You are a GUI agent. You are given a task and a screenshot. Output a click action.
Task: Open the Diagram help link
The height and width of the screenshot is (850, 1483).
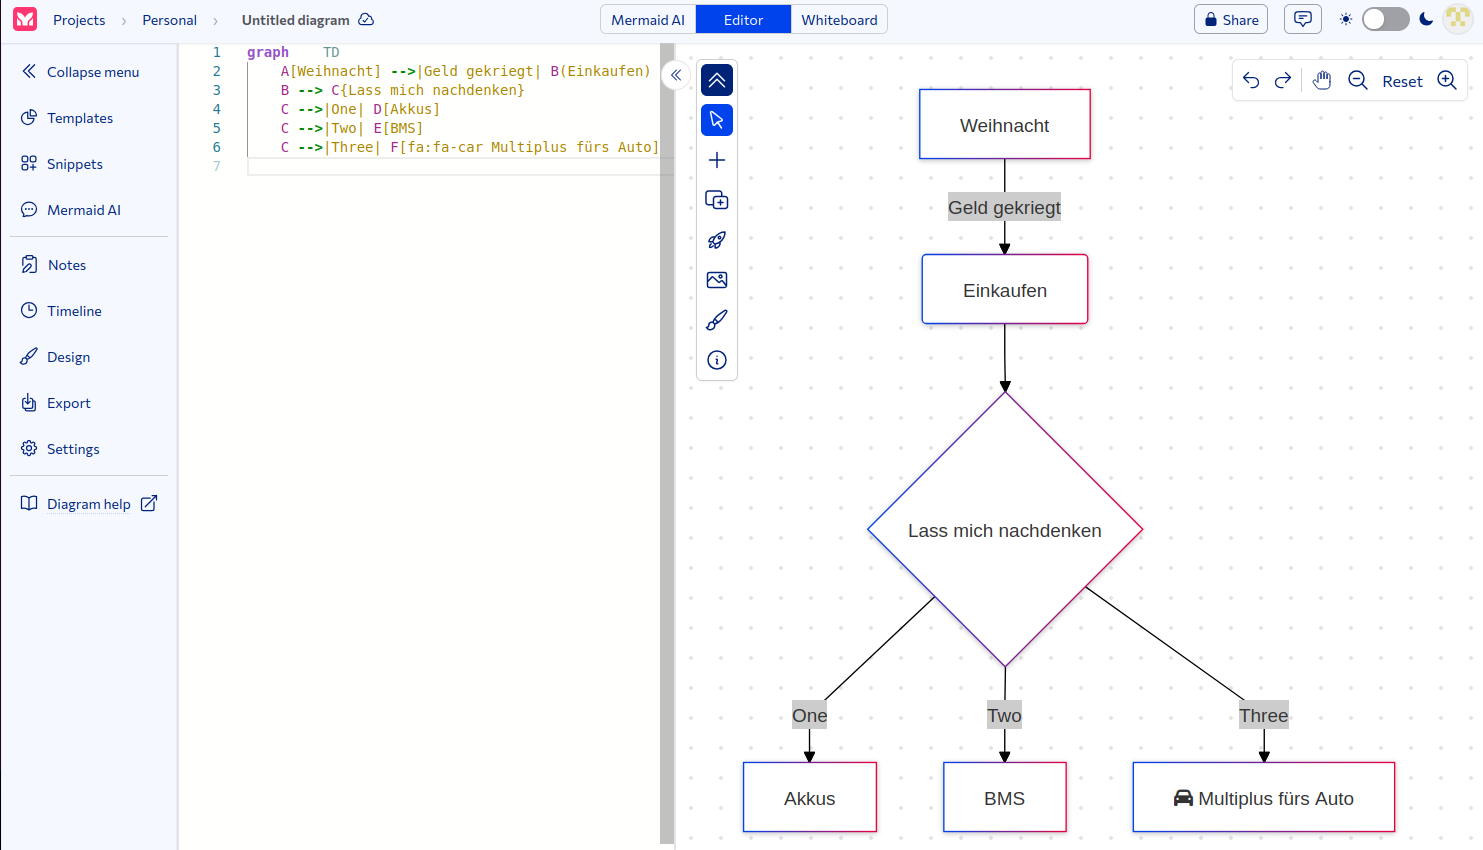click(x=89, y=504)
